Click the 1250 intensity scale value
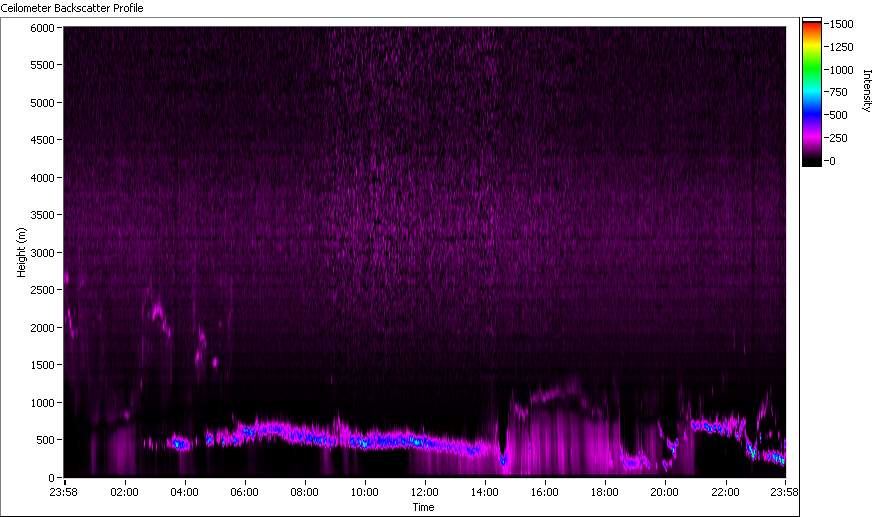Image resolution: width=876 pixels, height=517 pixels. pos(842,47)
